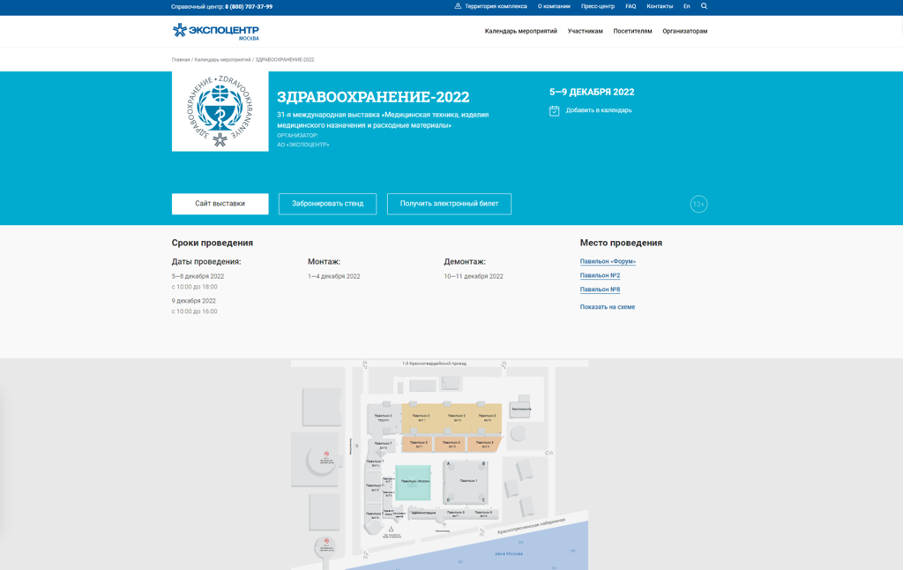Open the Павильон №8 venue link

pyautogui.click(x=600, y=289)
